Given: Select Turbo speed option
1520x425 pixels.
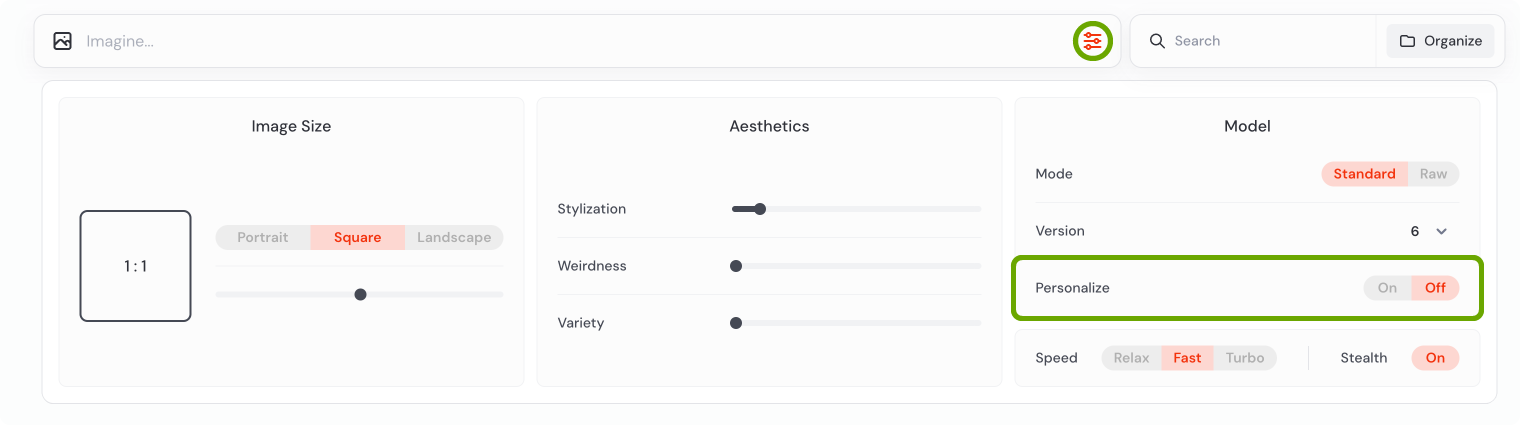Looking at the screenshot, I should [1245, 358].
